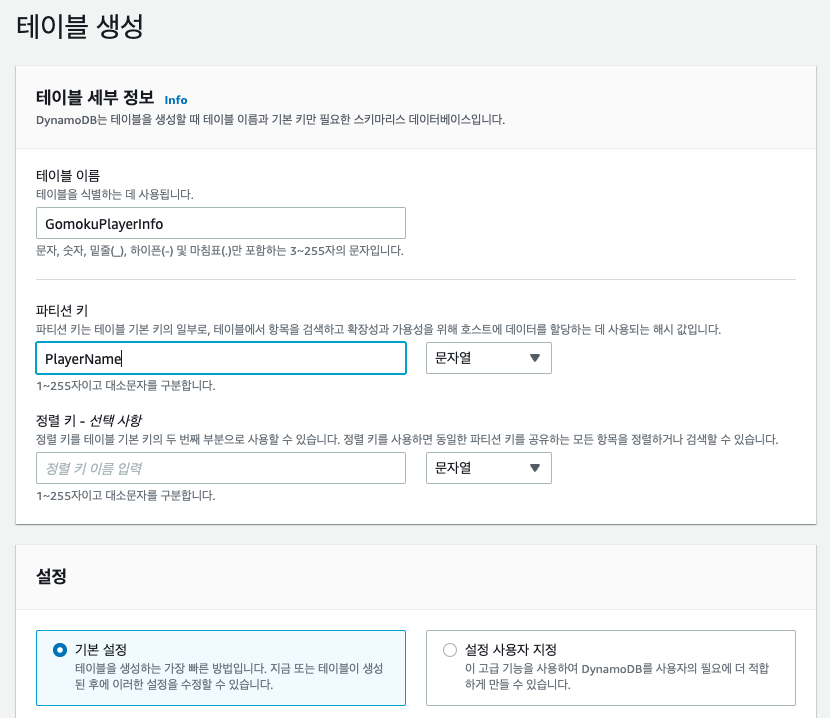Image resolution: width=830 pixels, height=718 pixels.
Task: Focus the 파티션 키 field containing PlayerName
Action: coord(221,358)
